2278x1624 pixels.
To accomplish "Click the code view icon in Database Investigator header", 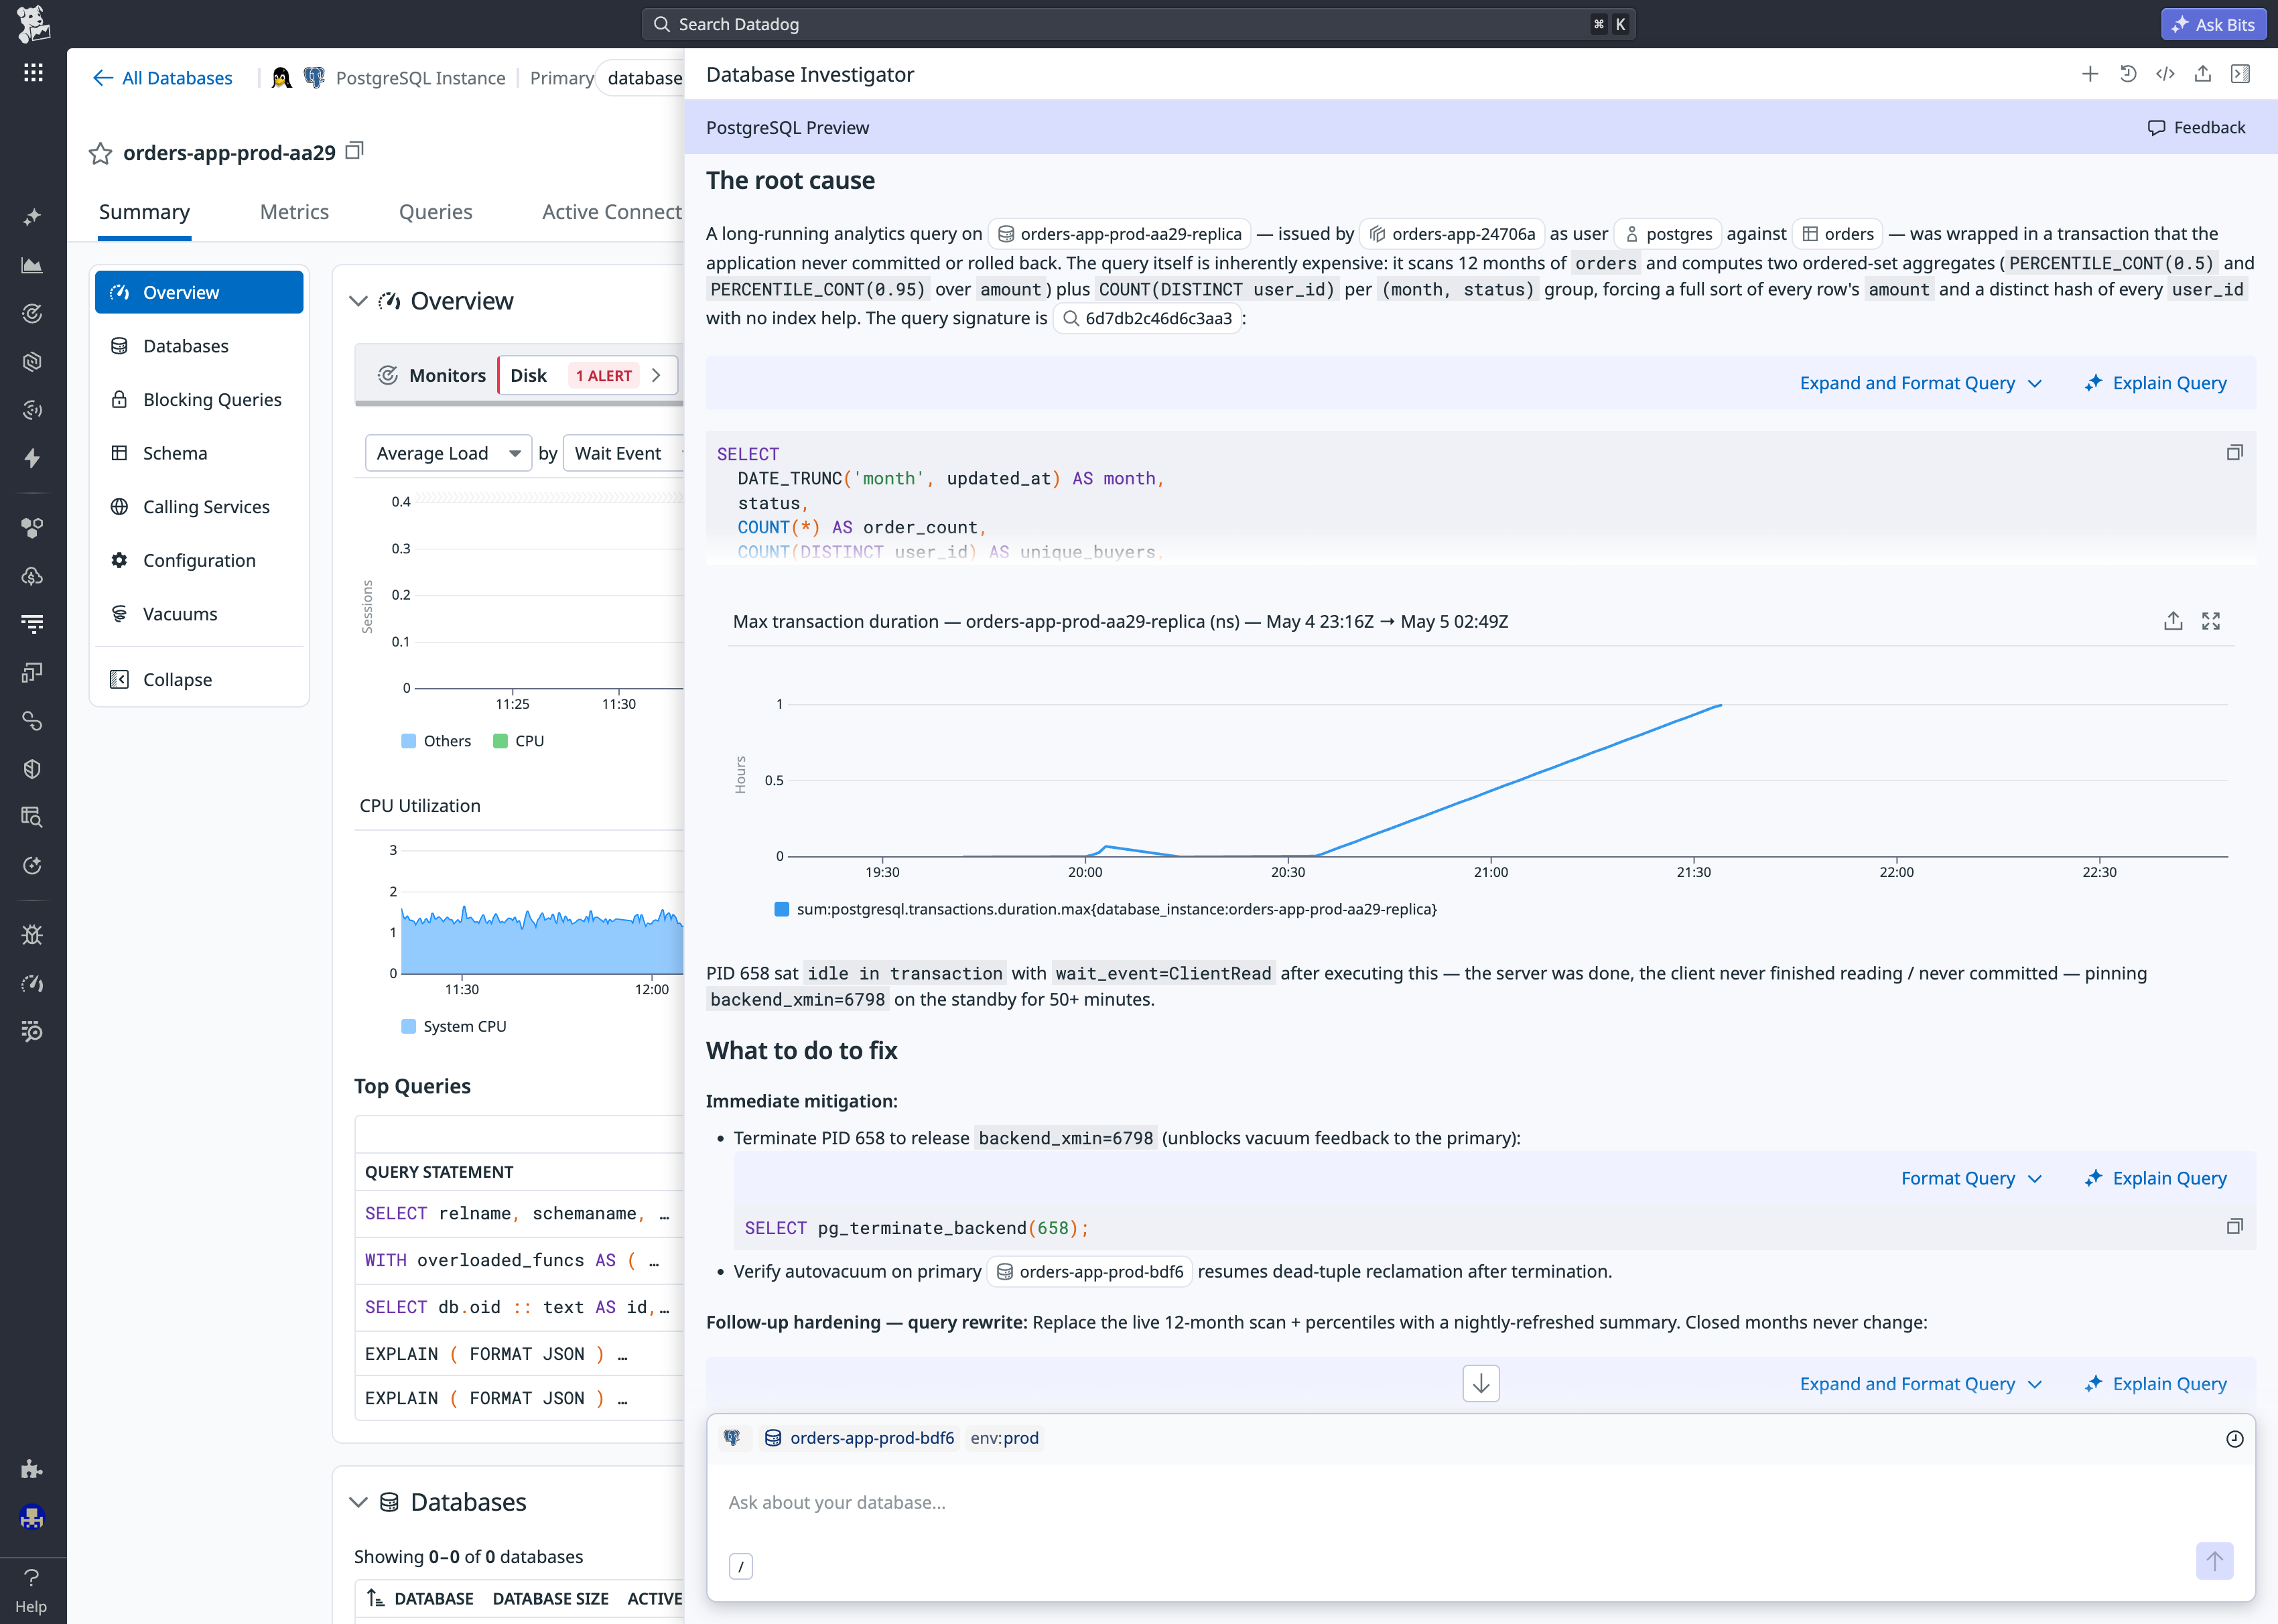I will coord(2165,74).
